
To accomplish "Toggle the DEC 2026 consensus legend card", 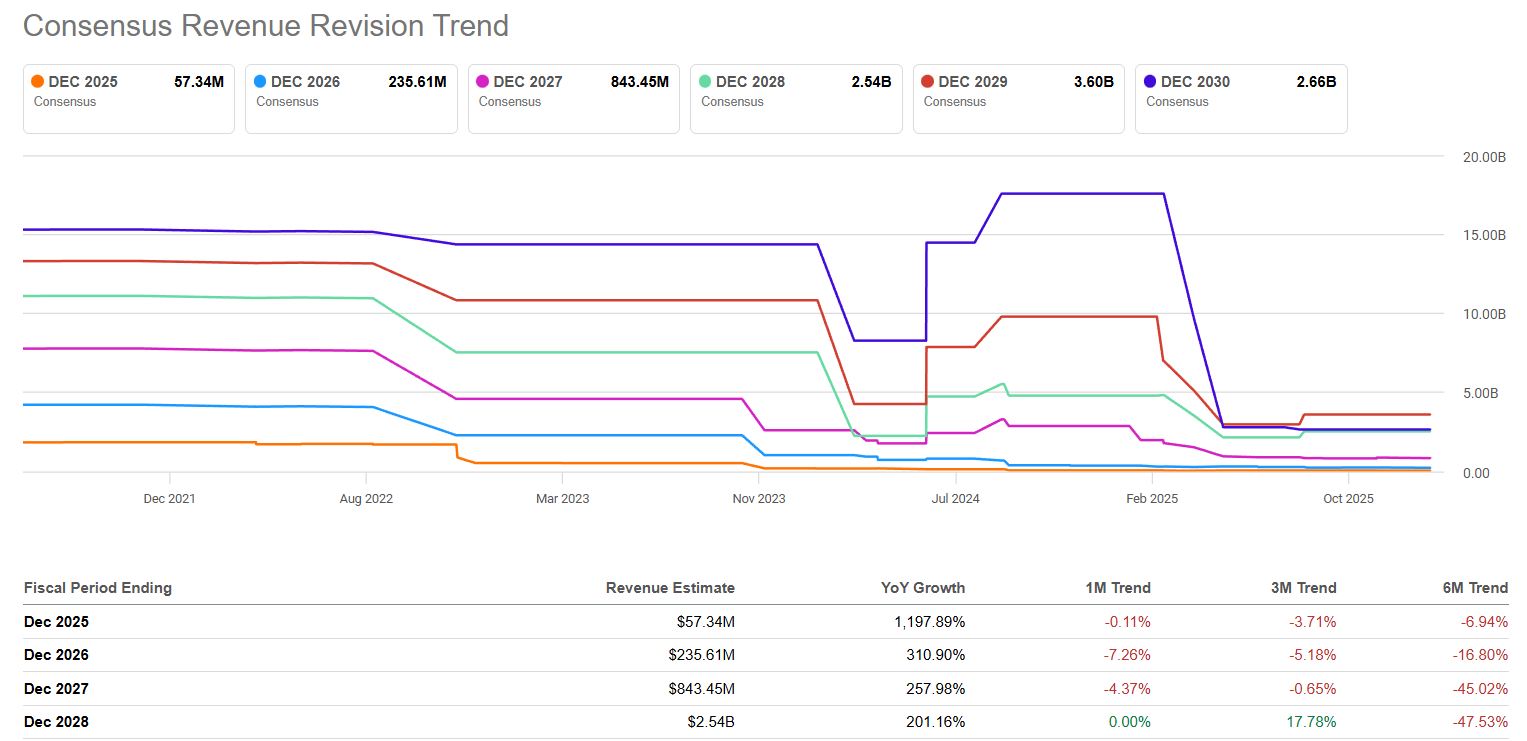I will point(351,98).
